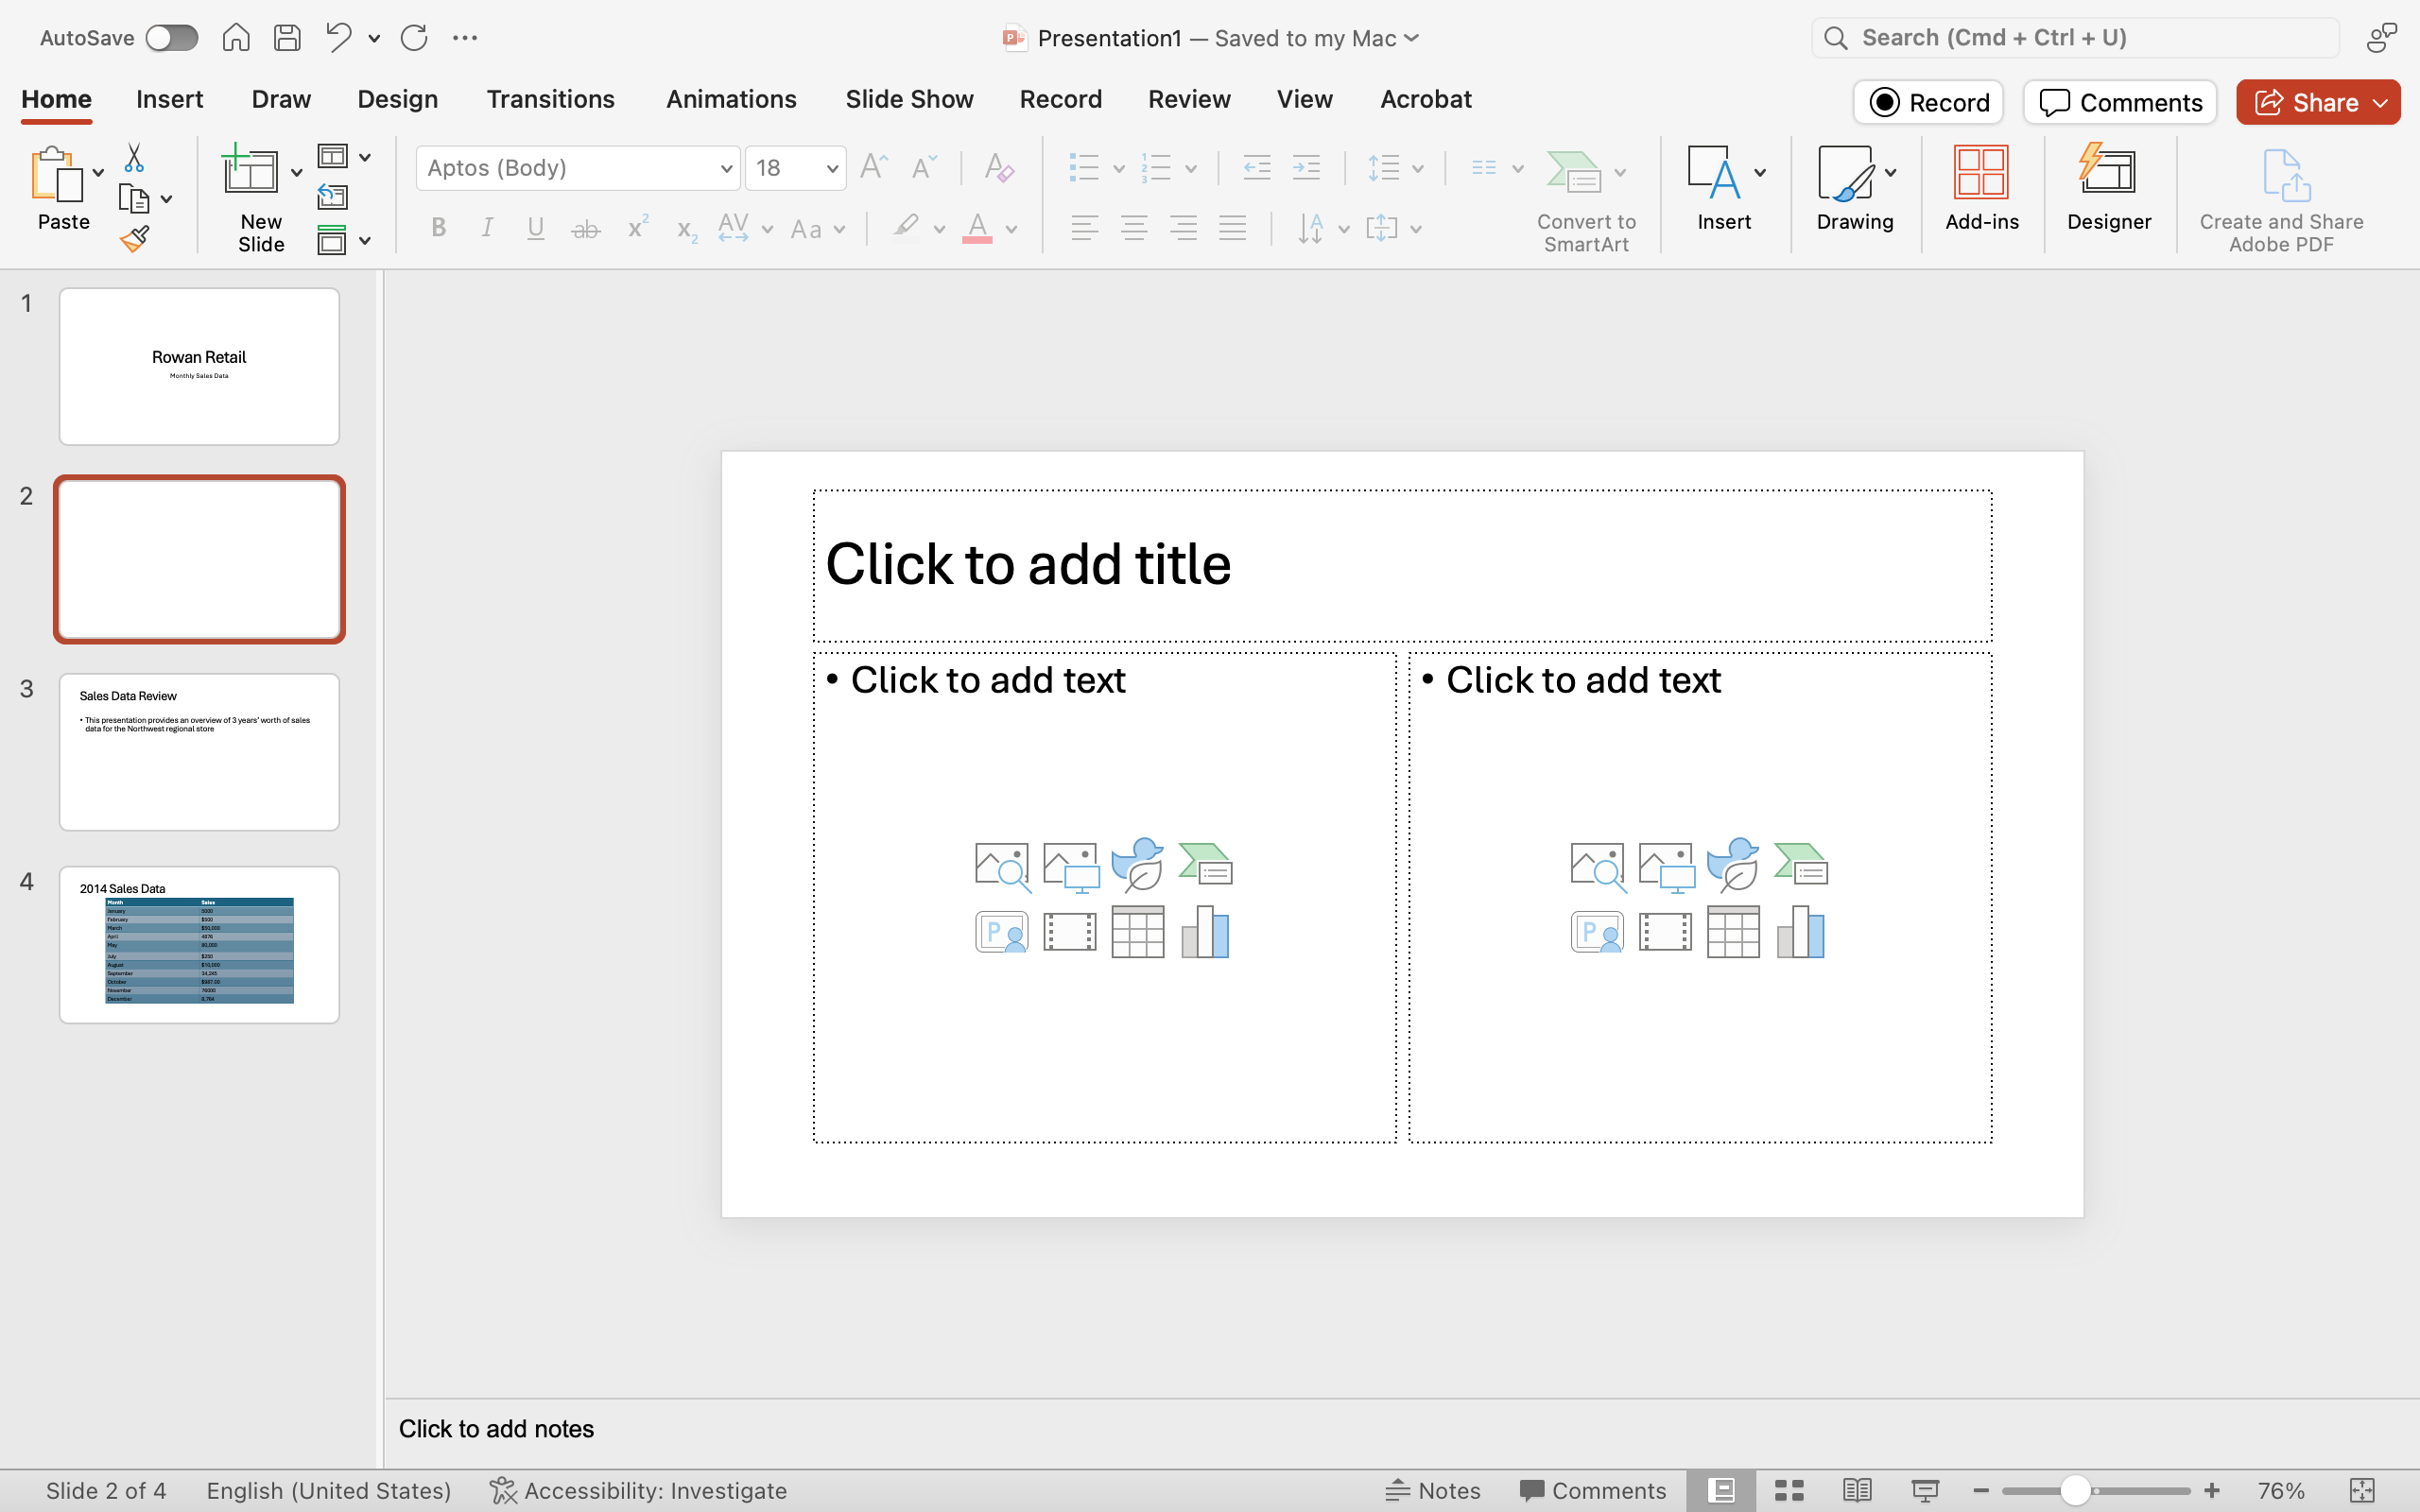
Task: Open the slide Layout dropdown
Action: pyautogui.click(x=343, y=157)
